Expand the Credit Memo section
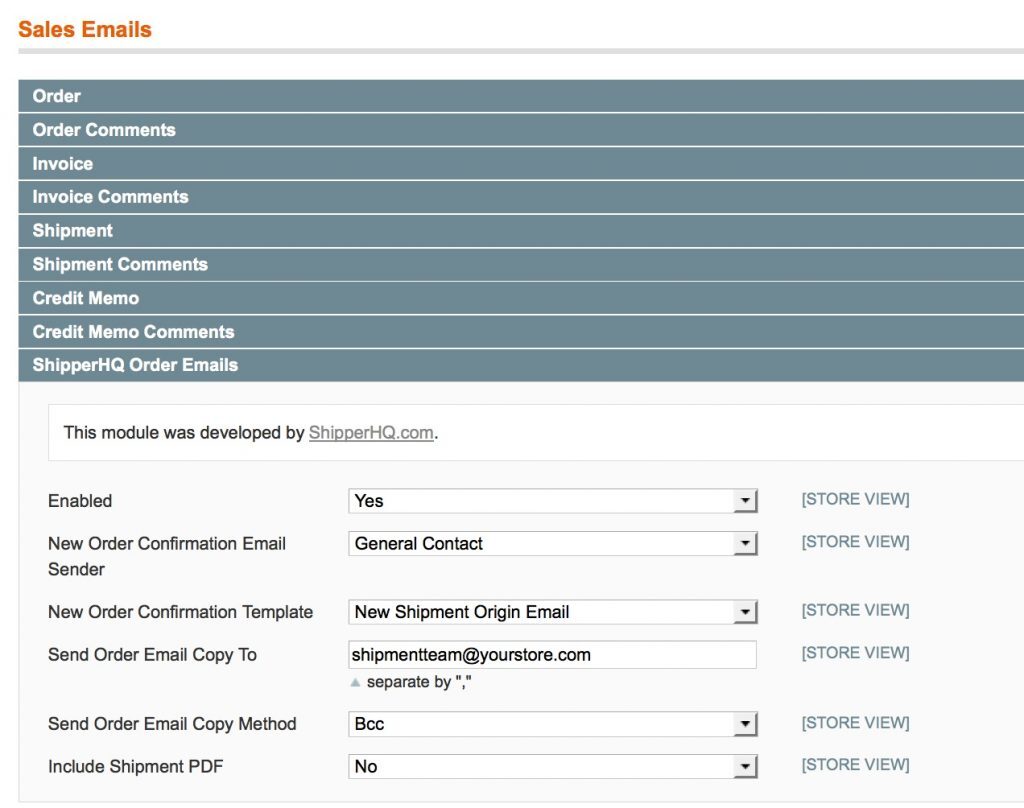Screen dimensions: 1024x808 [x=86, y=298]
